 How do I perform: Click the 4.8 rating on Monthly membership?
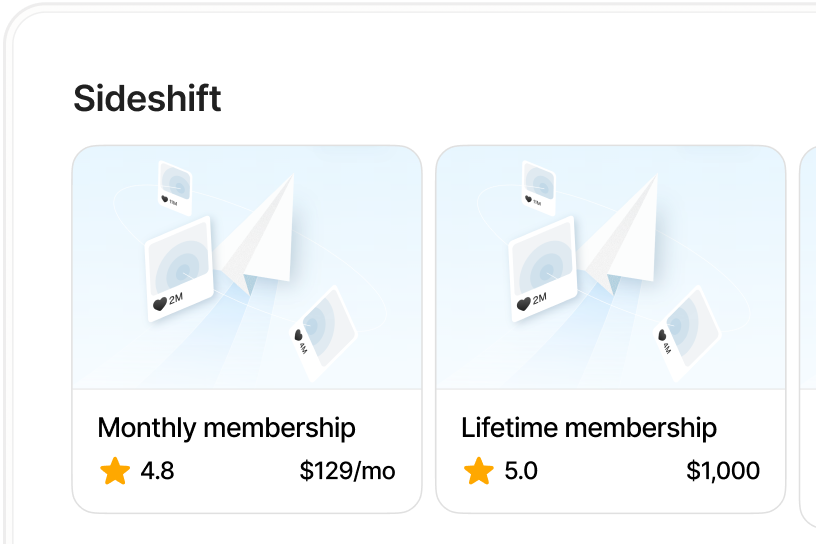point(157,471)
